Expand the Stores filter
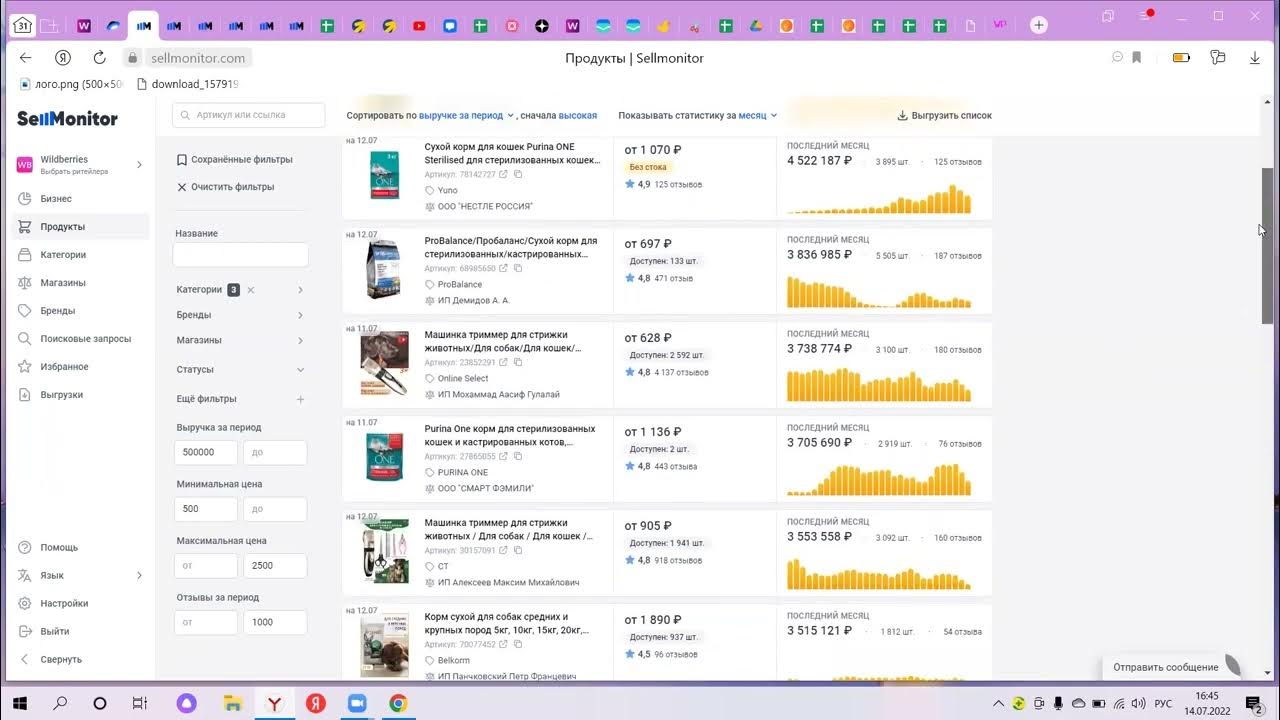This screenshot has width=1280, height=720. 300,340
